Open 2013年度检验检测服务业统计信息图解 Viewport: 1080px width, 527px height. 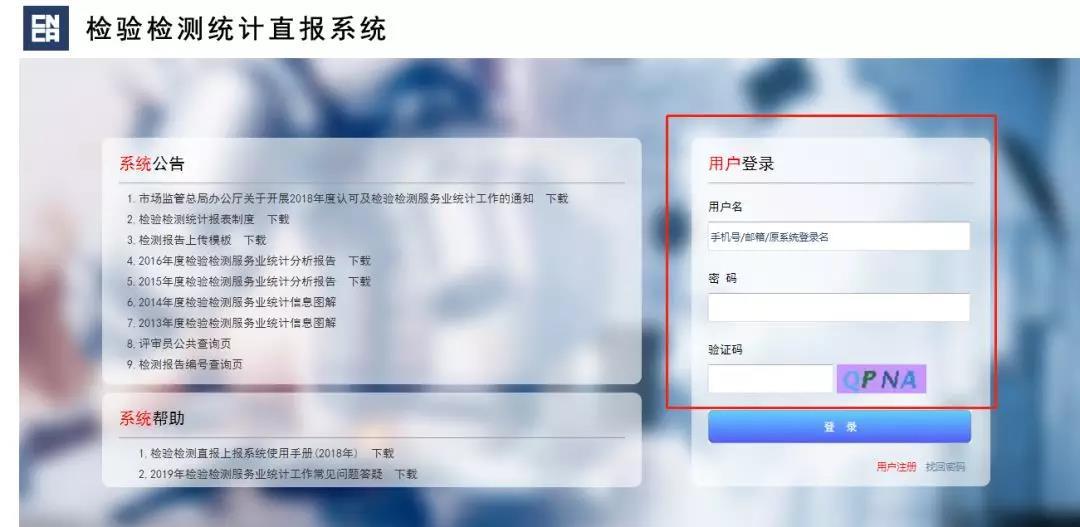pos(237,322)
